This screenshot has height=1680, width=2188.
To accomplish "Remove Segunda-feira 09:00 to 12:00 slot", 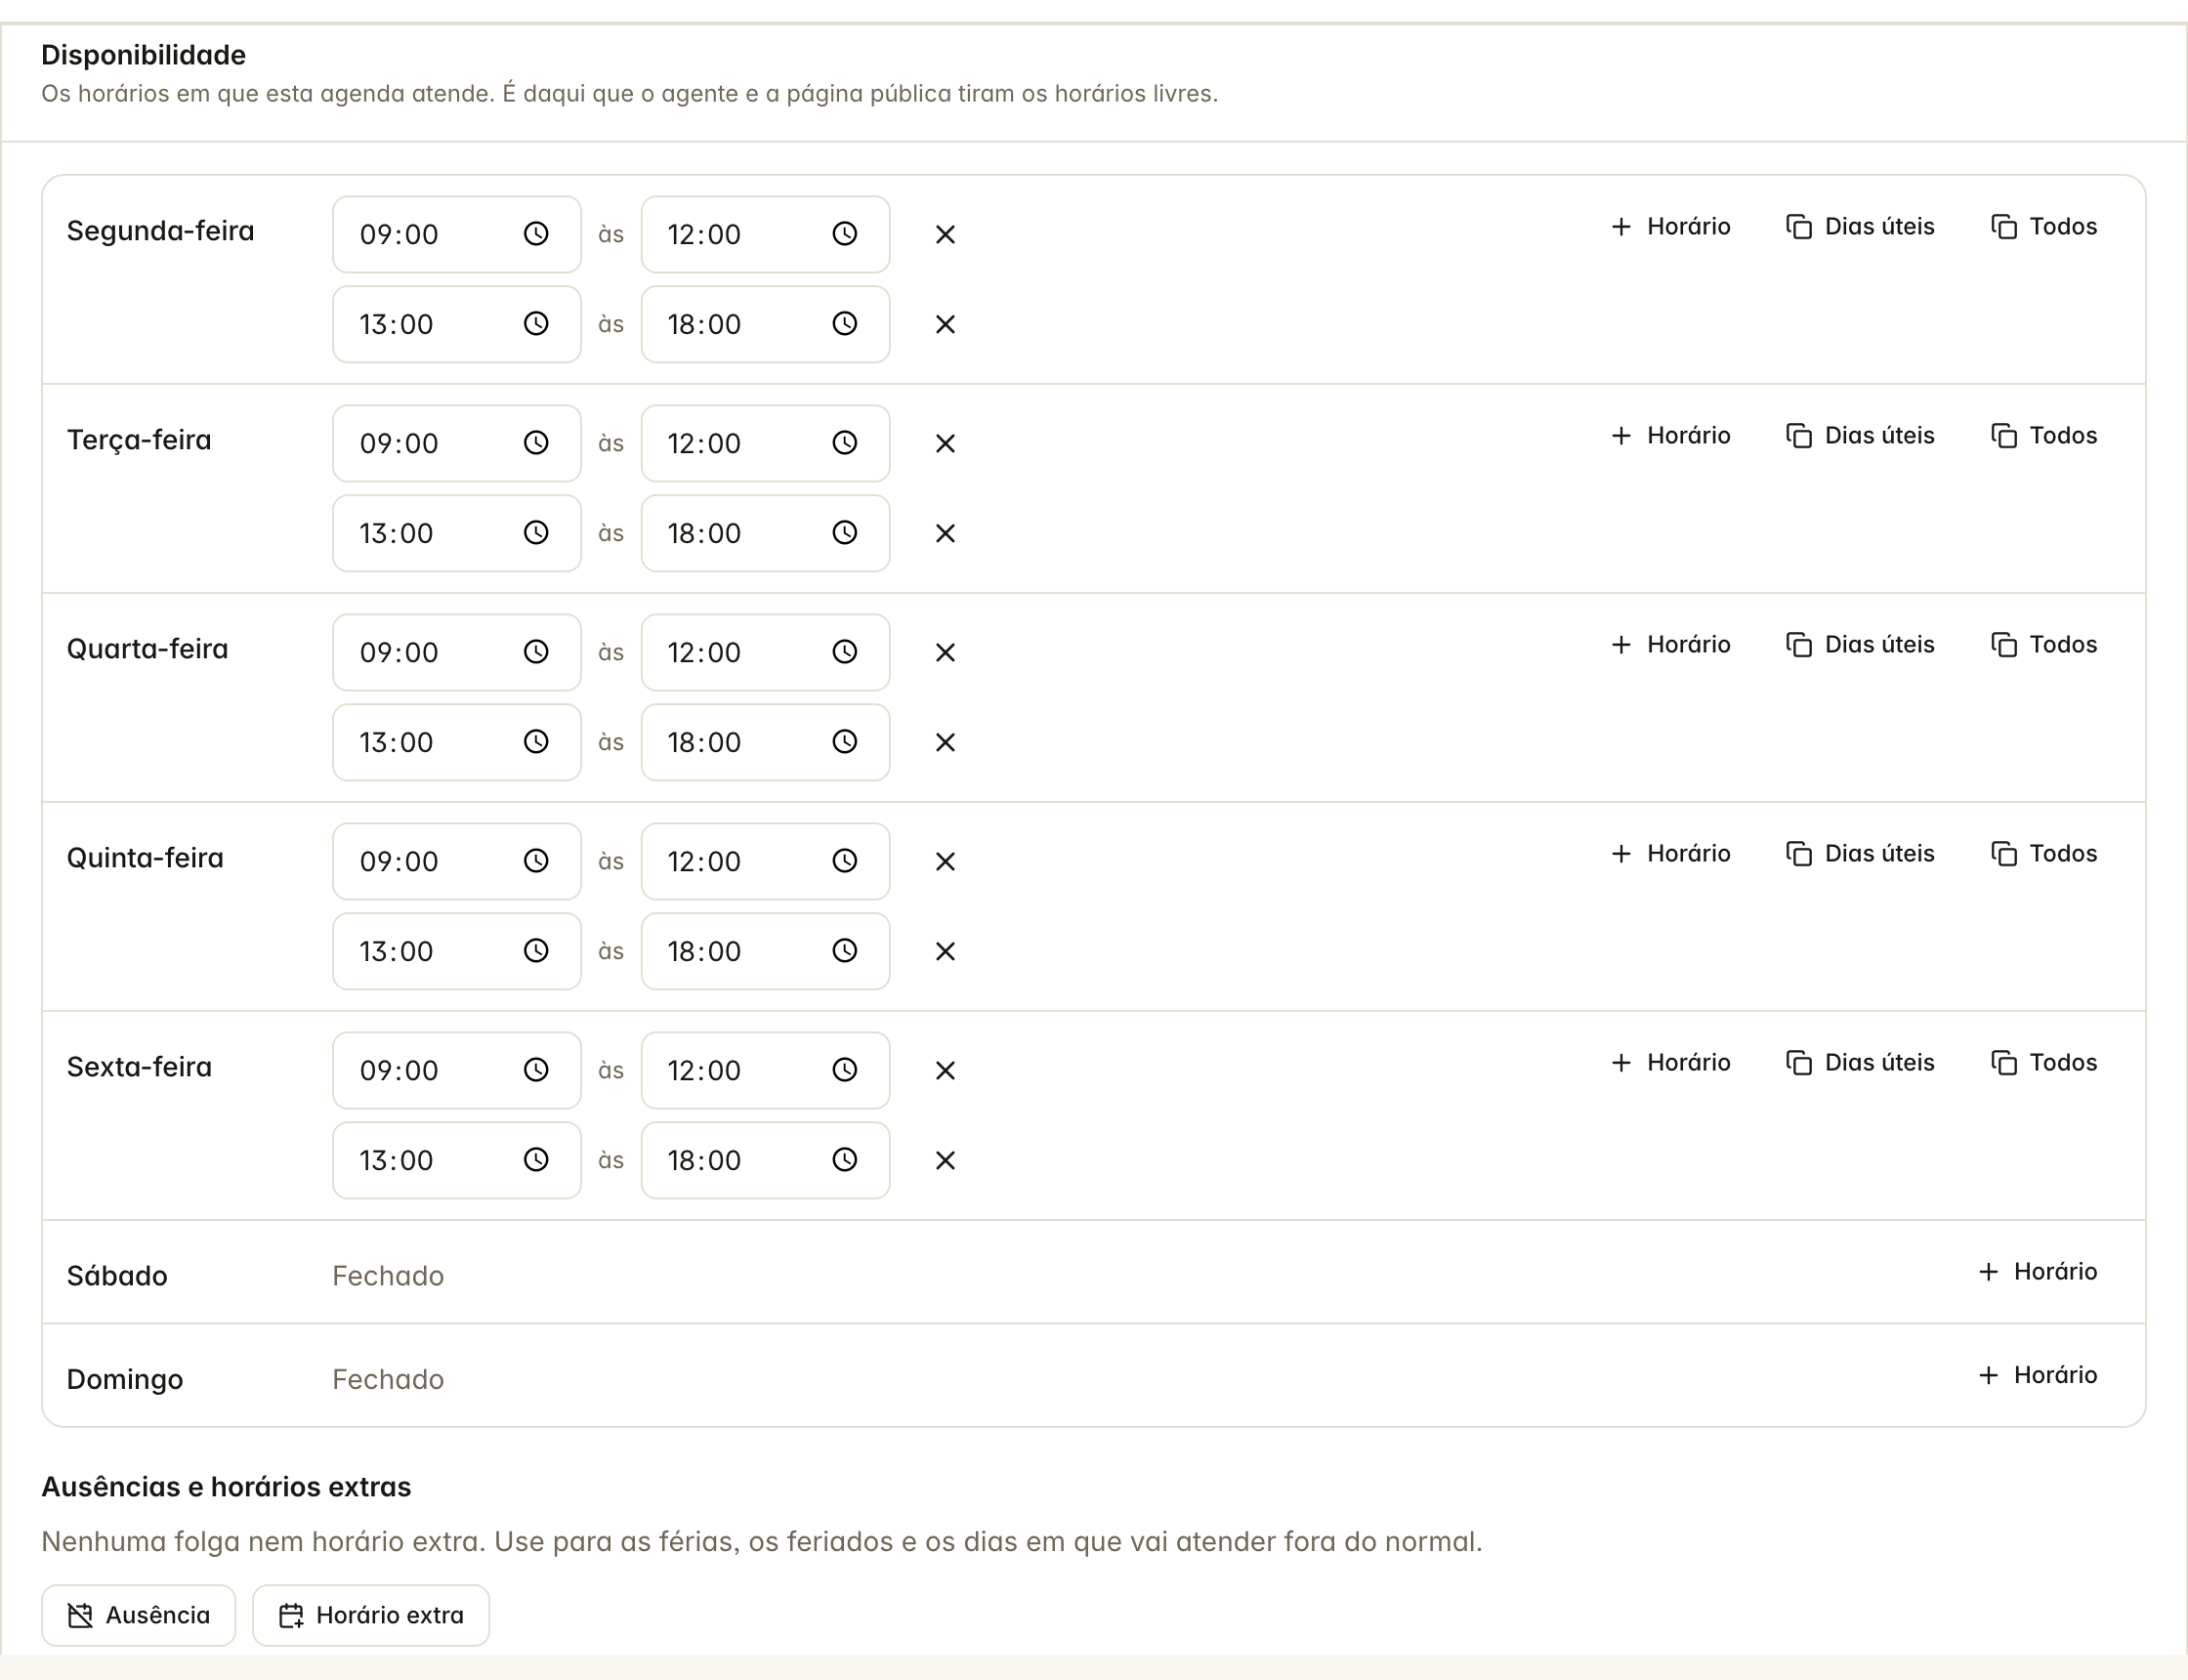I will click(x=945, y=234).
